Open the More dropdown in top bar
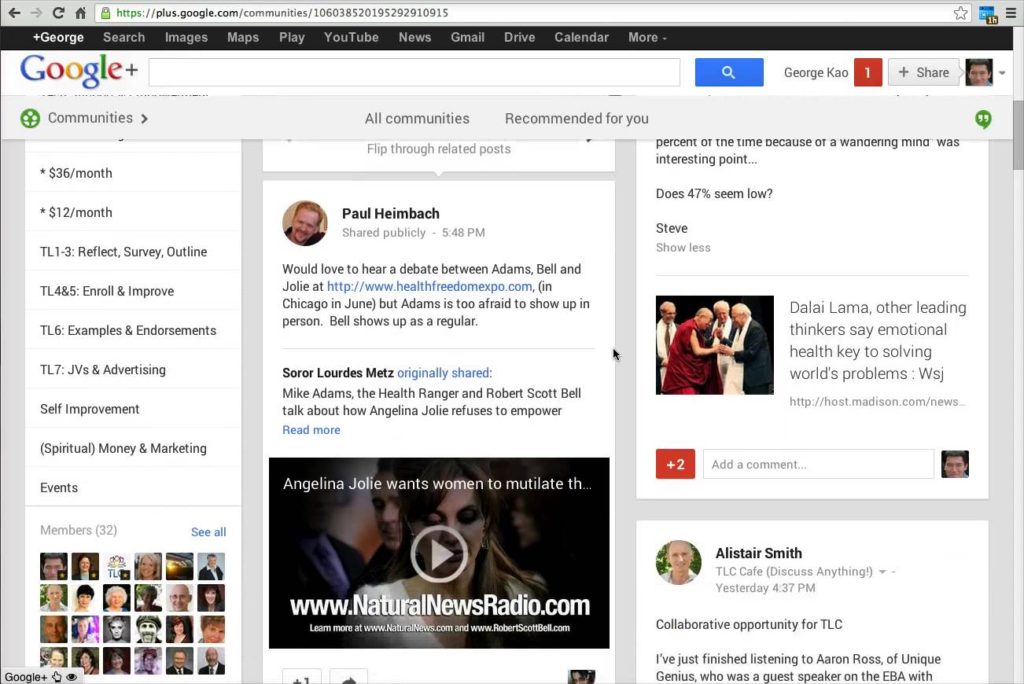The width and height of the screenshot is (1024, 684). 647,37
